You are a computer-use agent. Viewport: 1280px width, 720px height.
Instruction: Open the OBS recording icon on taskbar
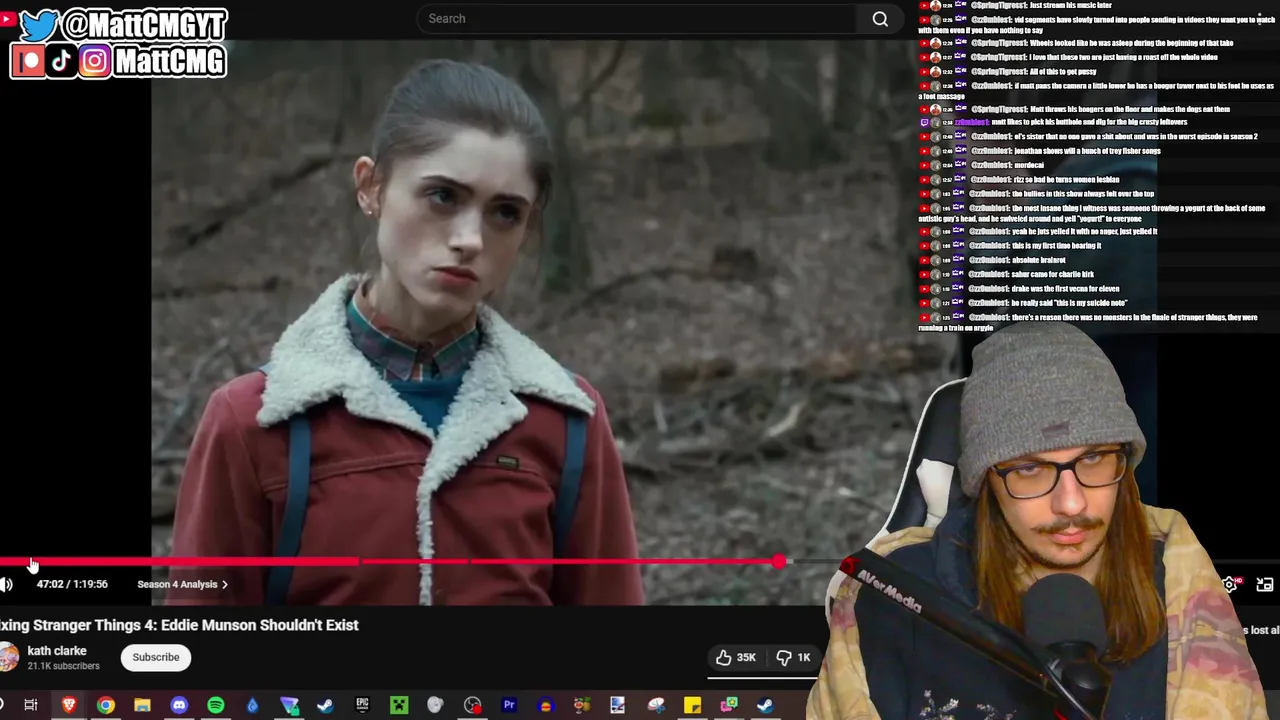(x=472, y=706)
